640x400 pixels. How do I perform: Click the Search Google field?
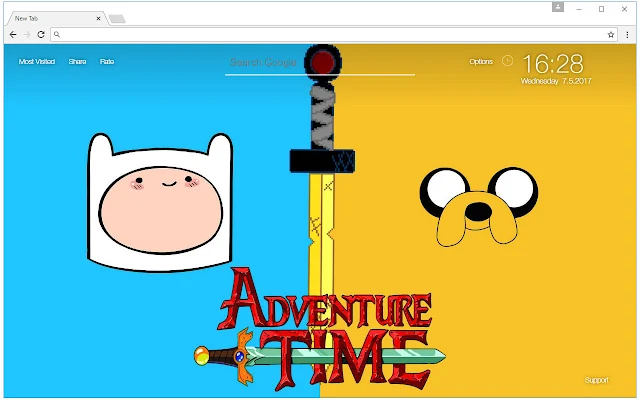pos(320,63)
